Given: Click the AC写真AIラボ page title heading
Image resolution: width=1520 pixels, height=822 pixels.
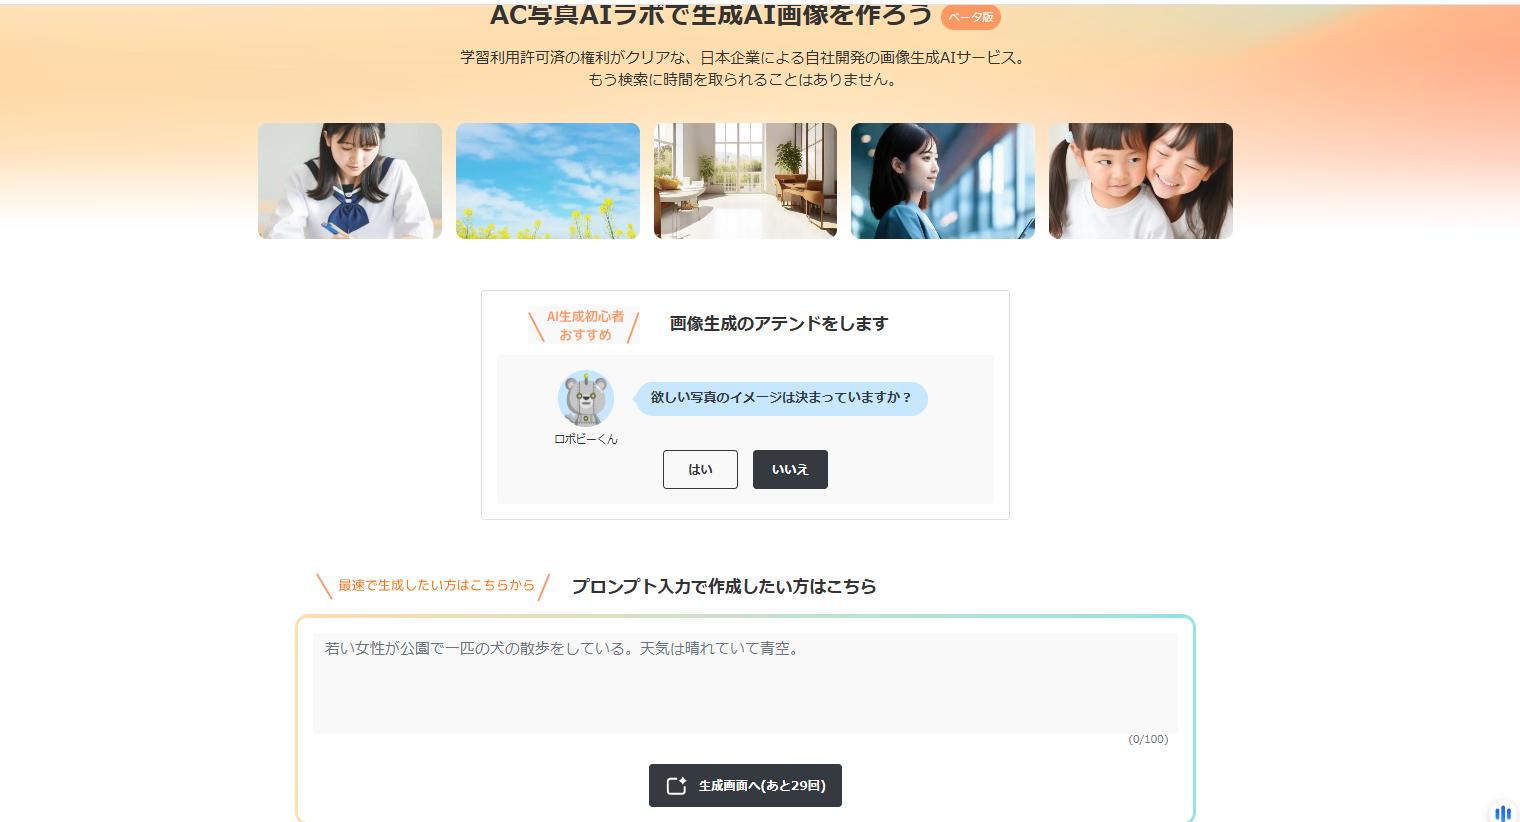Looking at the screenshot, I should 711,15.
